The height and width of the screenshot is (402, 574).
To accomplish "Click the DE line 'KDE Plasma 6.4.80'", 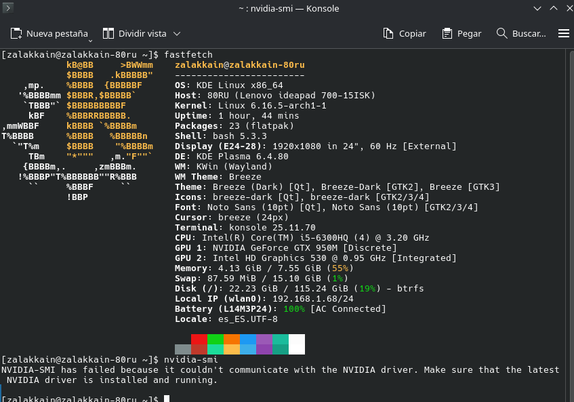I will [x=231, y=156].
